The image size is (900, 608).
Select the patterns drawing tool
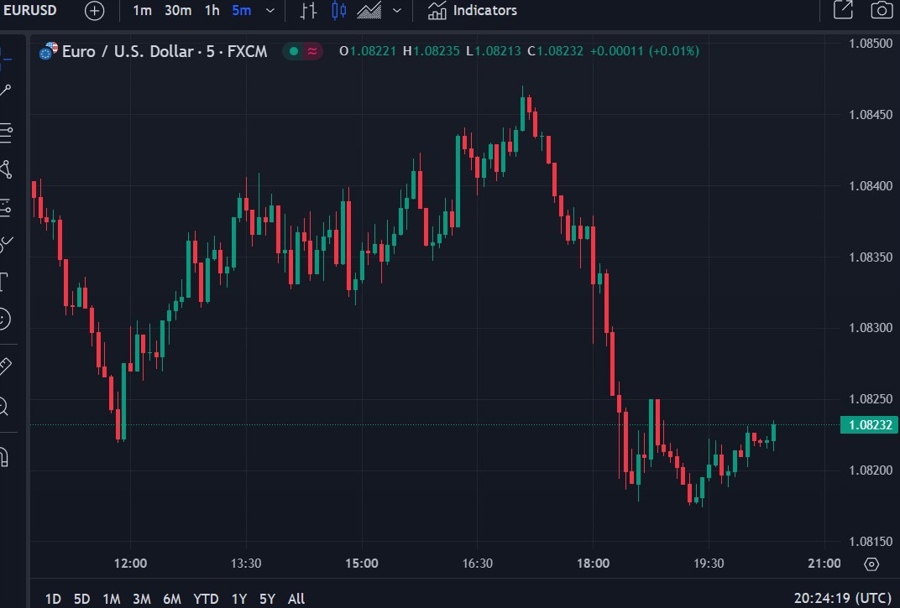6,169
